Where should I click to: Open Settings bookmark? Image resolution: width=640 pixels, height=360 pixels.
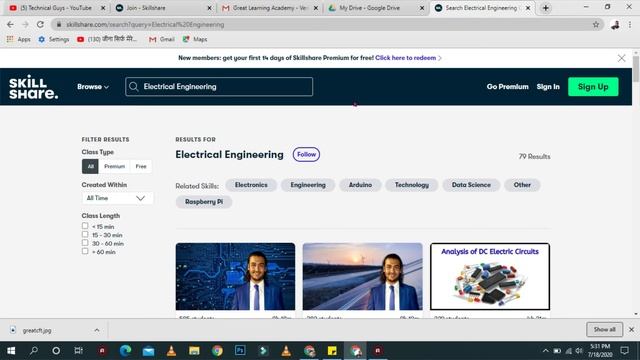53,39
